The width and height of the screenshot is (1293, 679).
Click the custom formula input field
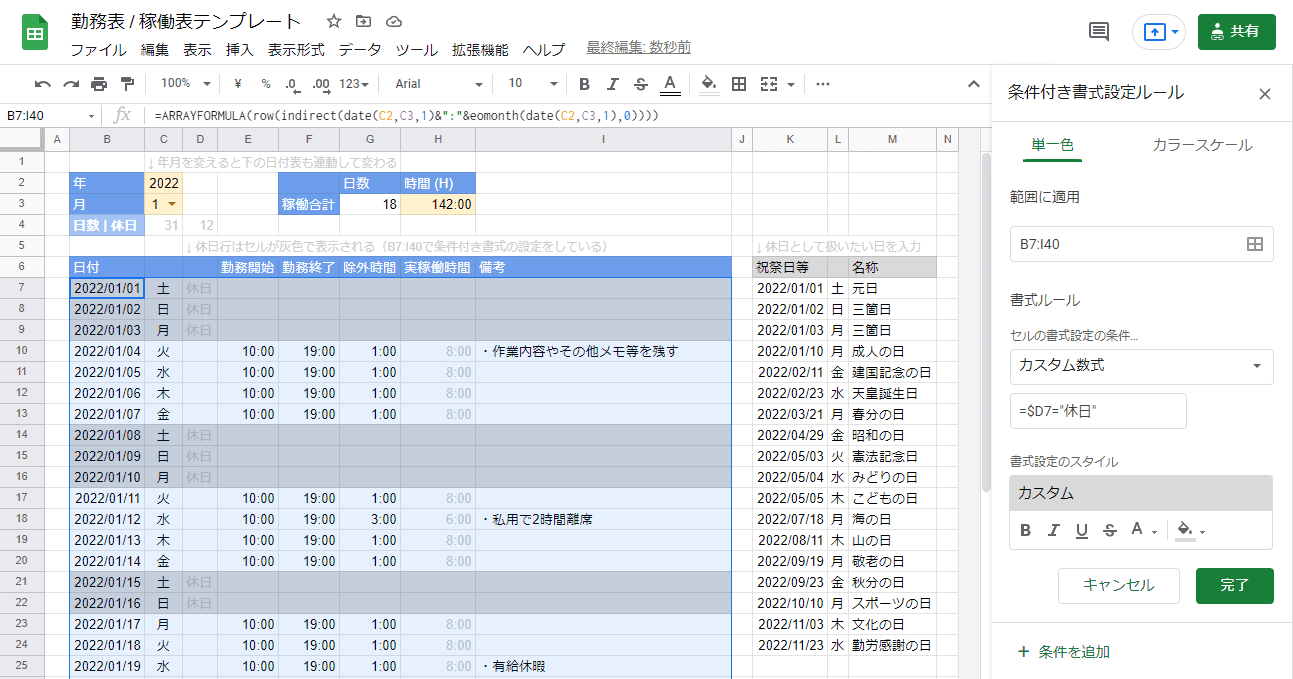pos(1098,411)
